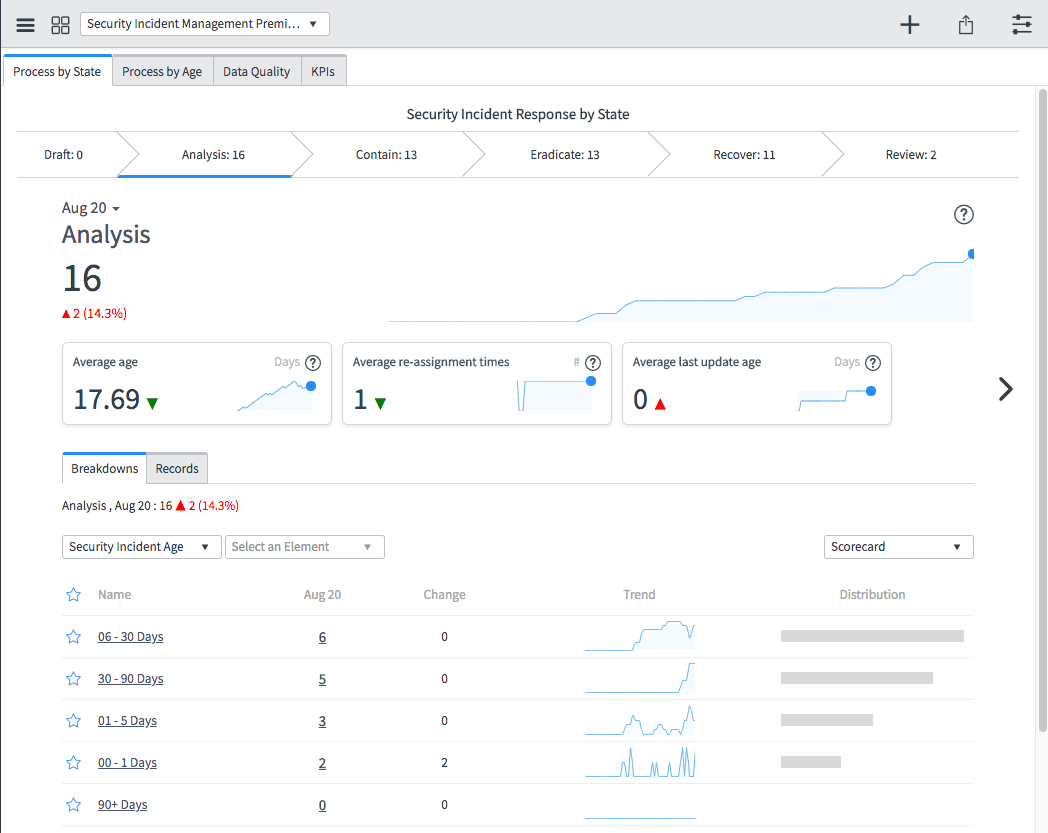Open the Security Incident Age breakdown dropdown
This screenshot has height=833, width=1048.
click(141, 547)
